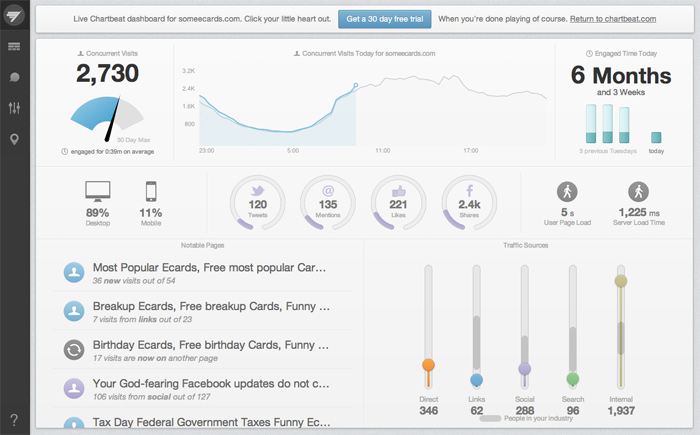Click the People in your industry legend
This screenshot has height=435, width=700.
[526, 418]
